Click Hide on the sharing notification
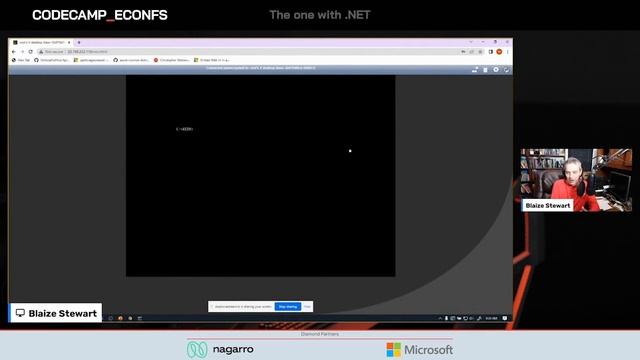Screen dimensions: 640x360 [x=307, y=307]
